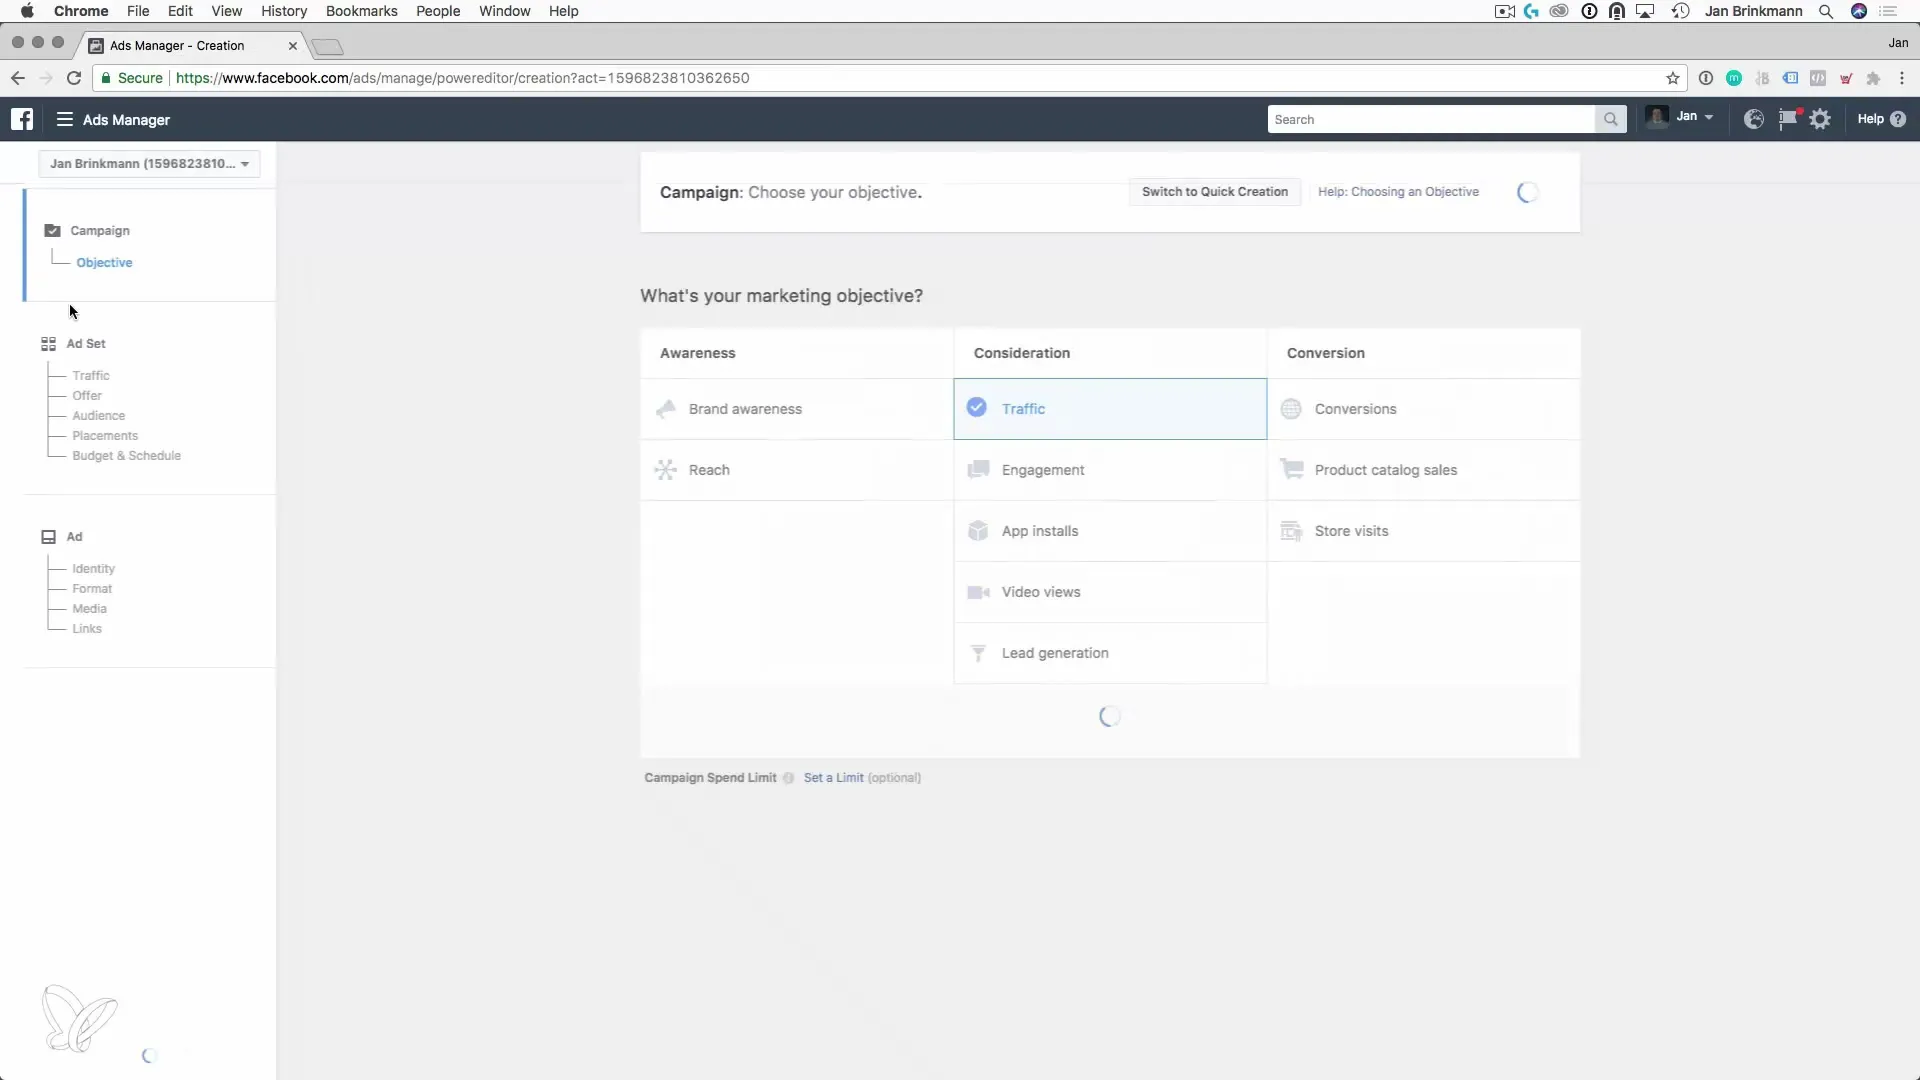
Task: Open the Bookmarks menu
Action: pyautogui.click(x=361, y=11)
